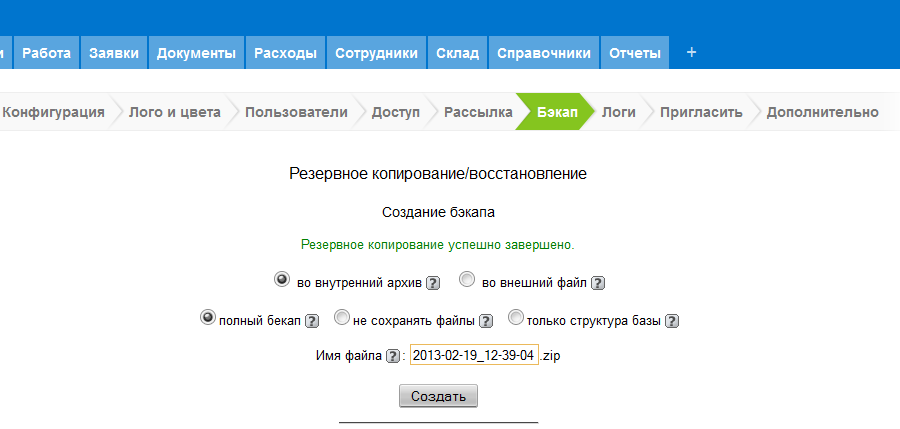Open the Отчеты tab
This screenshot has width=900, height=429.
click(635, 53)
